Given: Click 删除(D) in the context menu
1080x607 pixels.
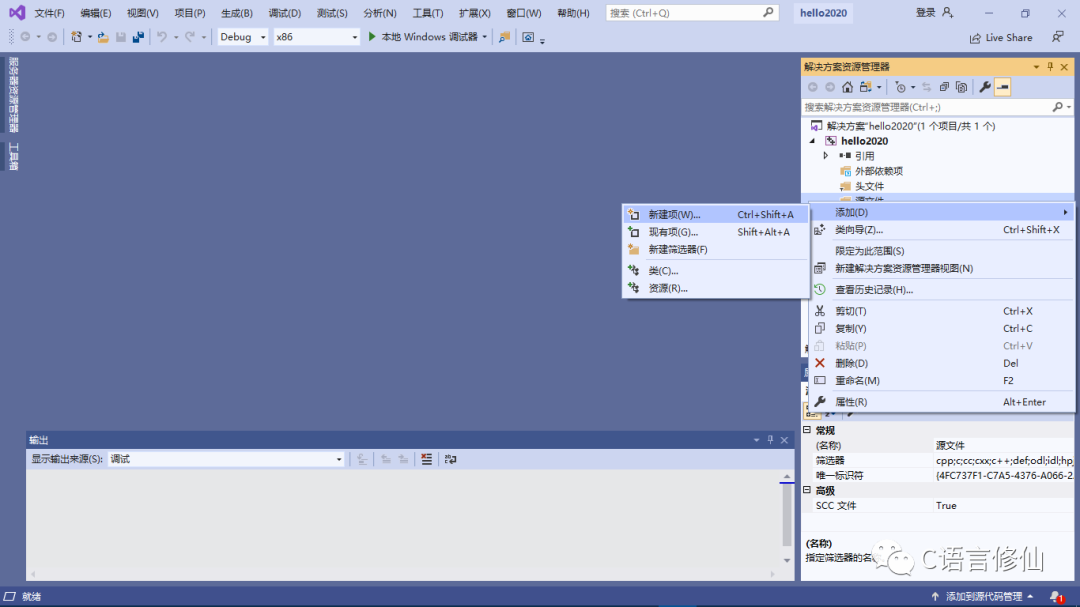Looking at the screenshot, I should (942, 363).
